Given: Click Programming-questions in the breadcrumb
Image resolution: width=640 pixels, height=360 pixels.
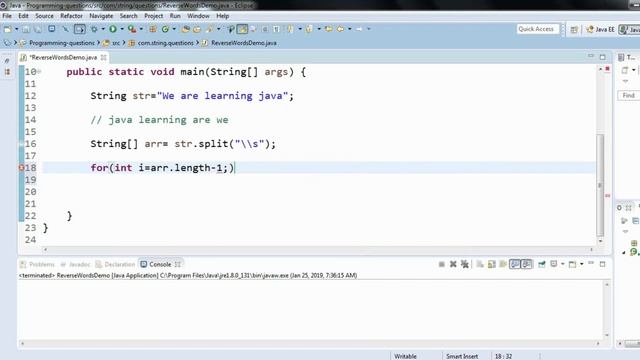Looking at the screenshot, I should [62, 43].
